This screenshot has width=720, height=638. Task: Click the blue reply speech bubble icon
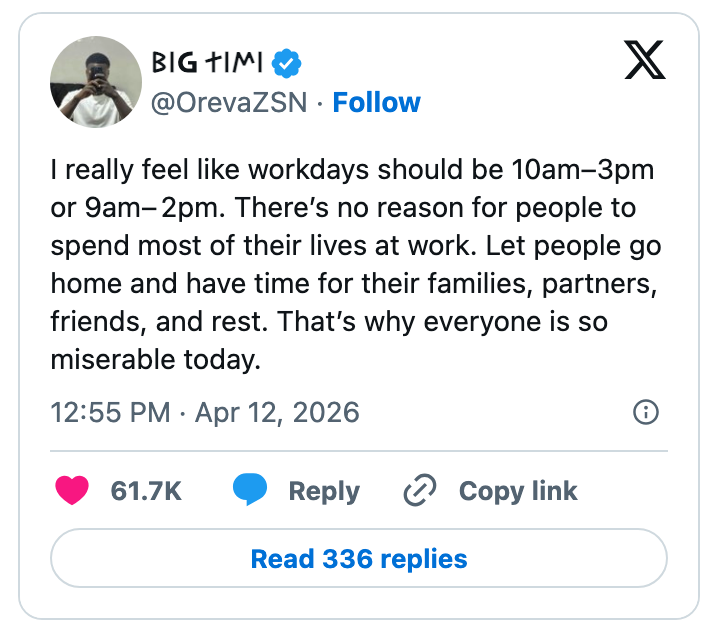pos(250,491)
